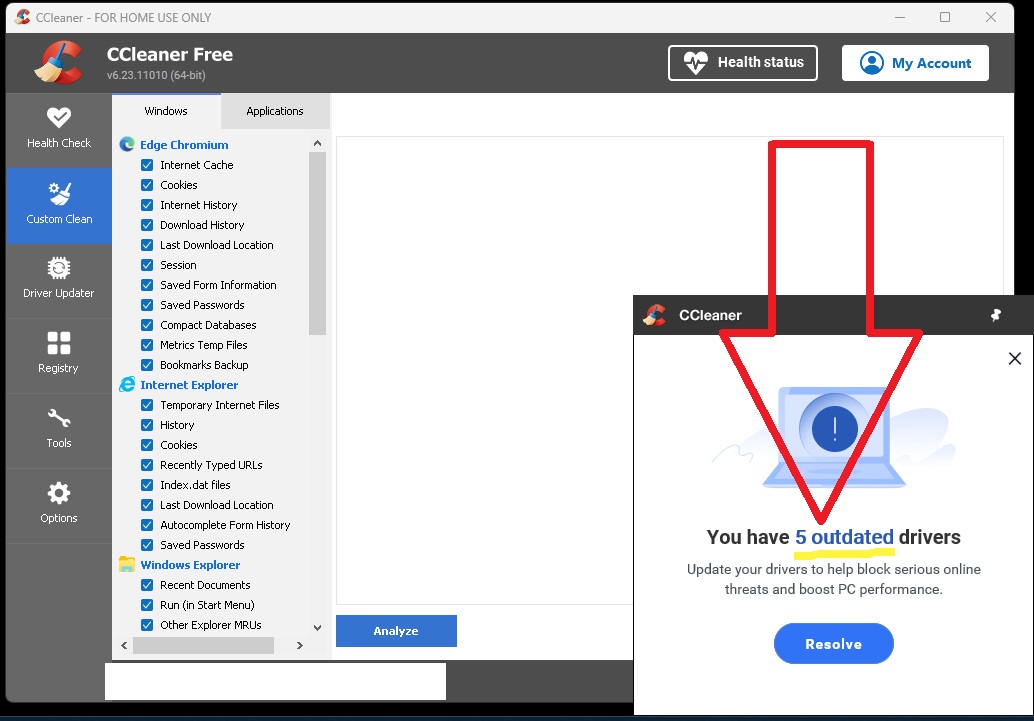Image resolution: width=1034 pixels, height=721 pixels.
Task: Click horizontal scroll right arrow
Action: [299, 645]
